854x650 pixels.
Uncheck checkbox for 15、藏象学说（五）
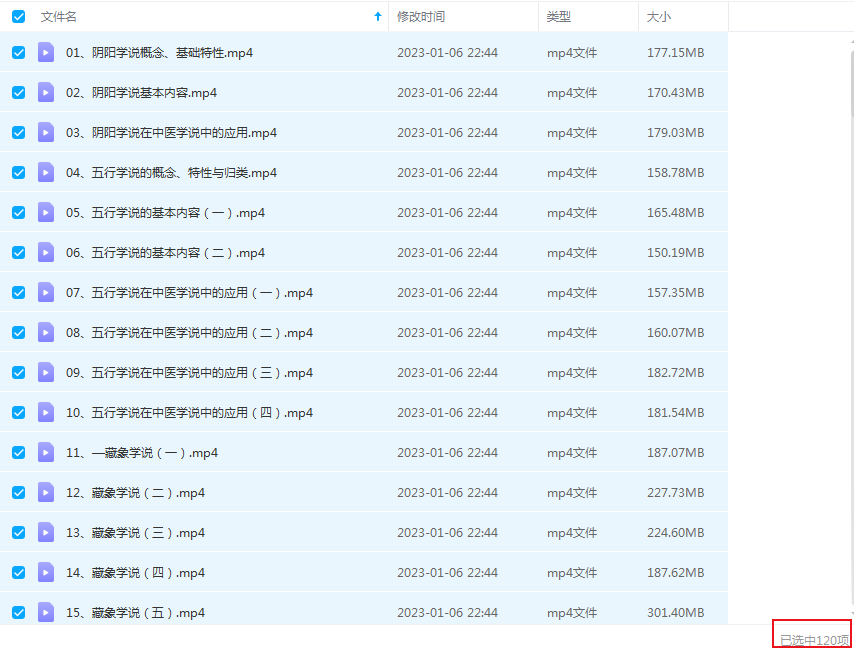click(19, 612)
